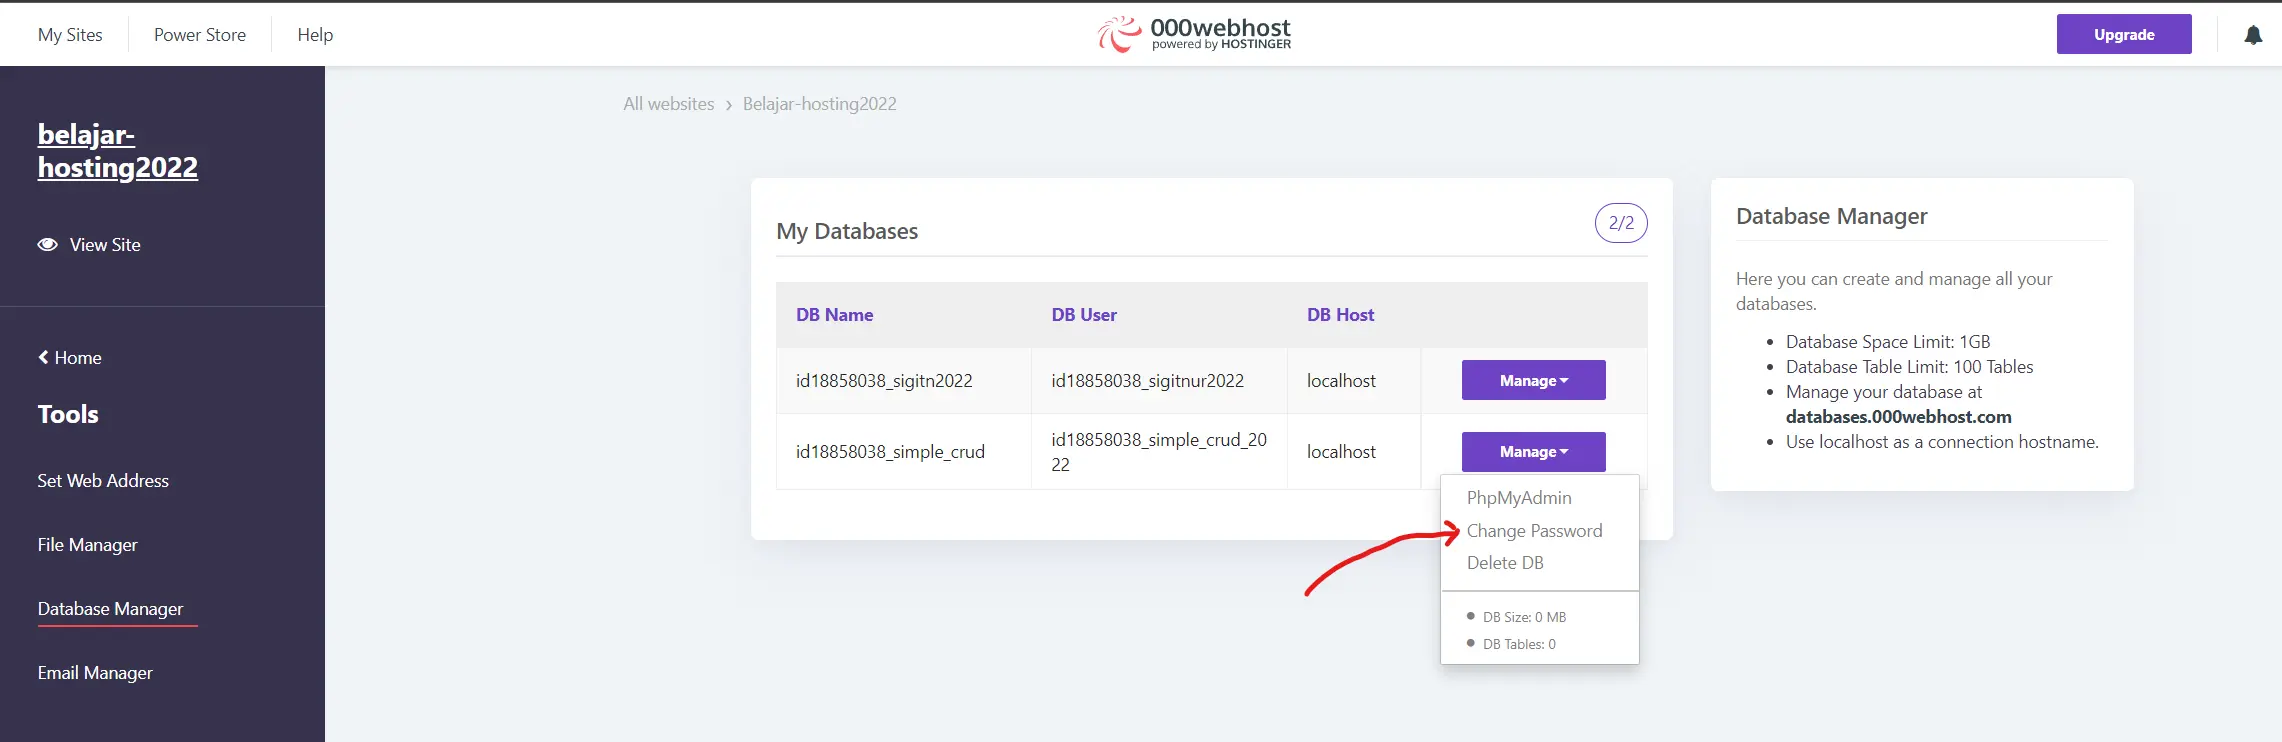Screen dimensions: 2282x742
Task: Click Database Table Limit: 100 Tables text
Action: (x=1910, y=367)
